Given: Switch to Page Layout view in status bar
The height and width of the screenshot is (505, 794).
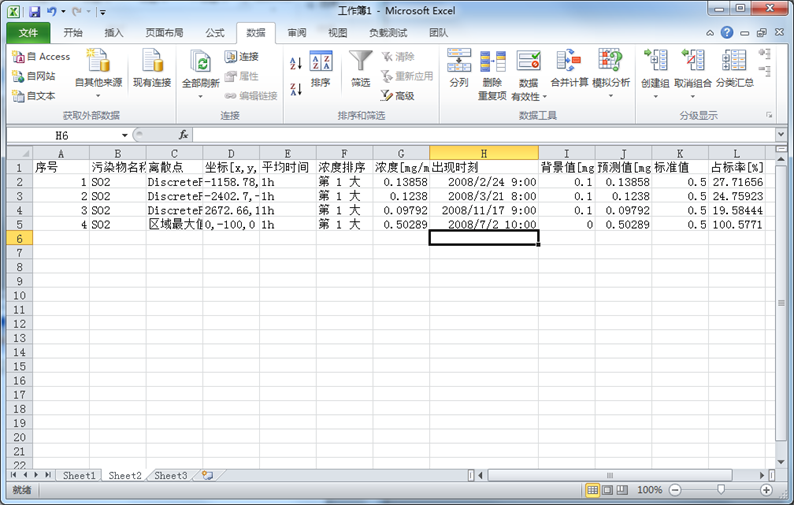Looking at the screenshot, I should [607, 490].
